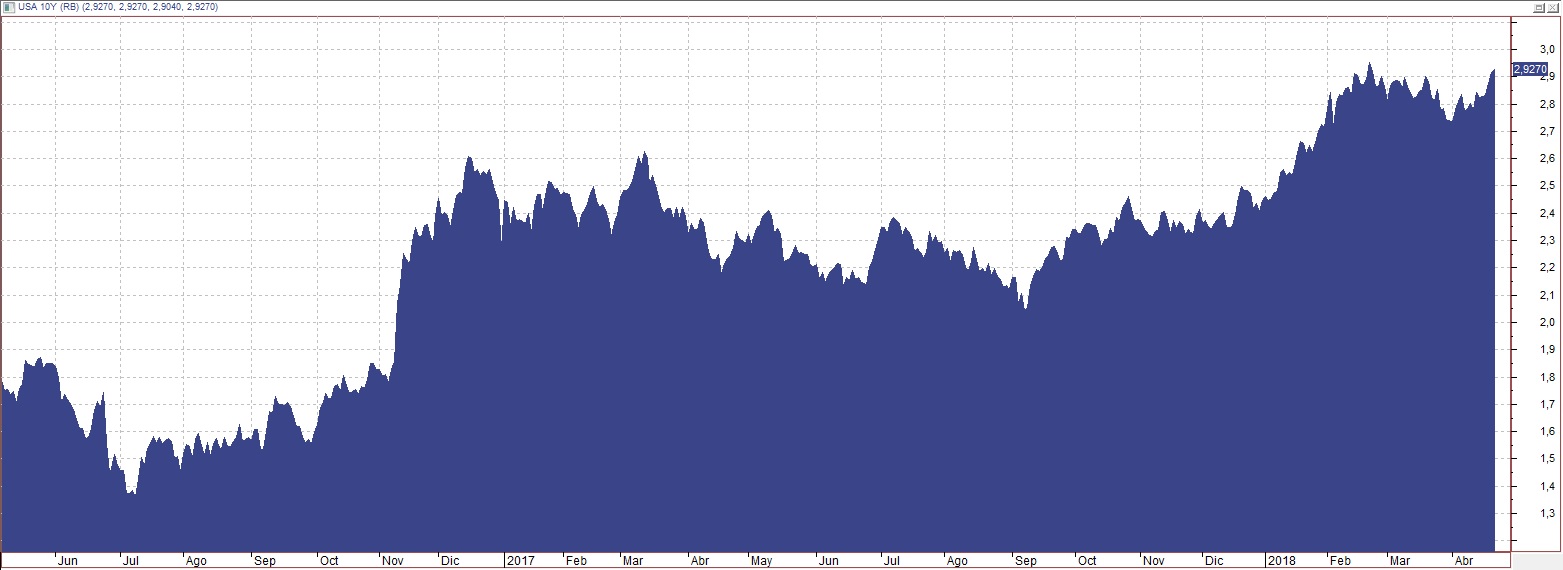This screenshot has width=1563, height=570.
Task: Click the 1,4 value on price axis
Action: click(x=1546, y=486)
